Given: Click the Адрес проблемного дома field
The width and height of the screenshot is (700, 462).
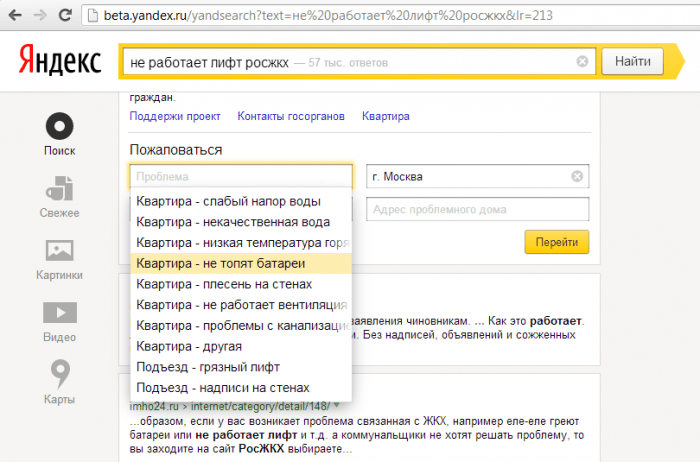Looking at the screenshot, I should pyautogui.click(x=476, y=210).
